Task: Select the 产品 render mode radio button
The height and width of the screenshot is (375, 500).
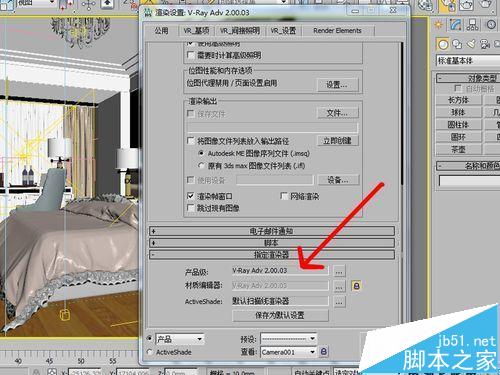Action: [x=150, y=338]
